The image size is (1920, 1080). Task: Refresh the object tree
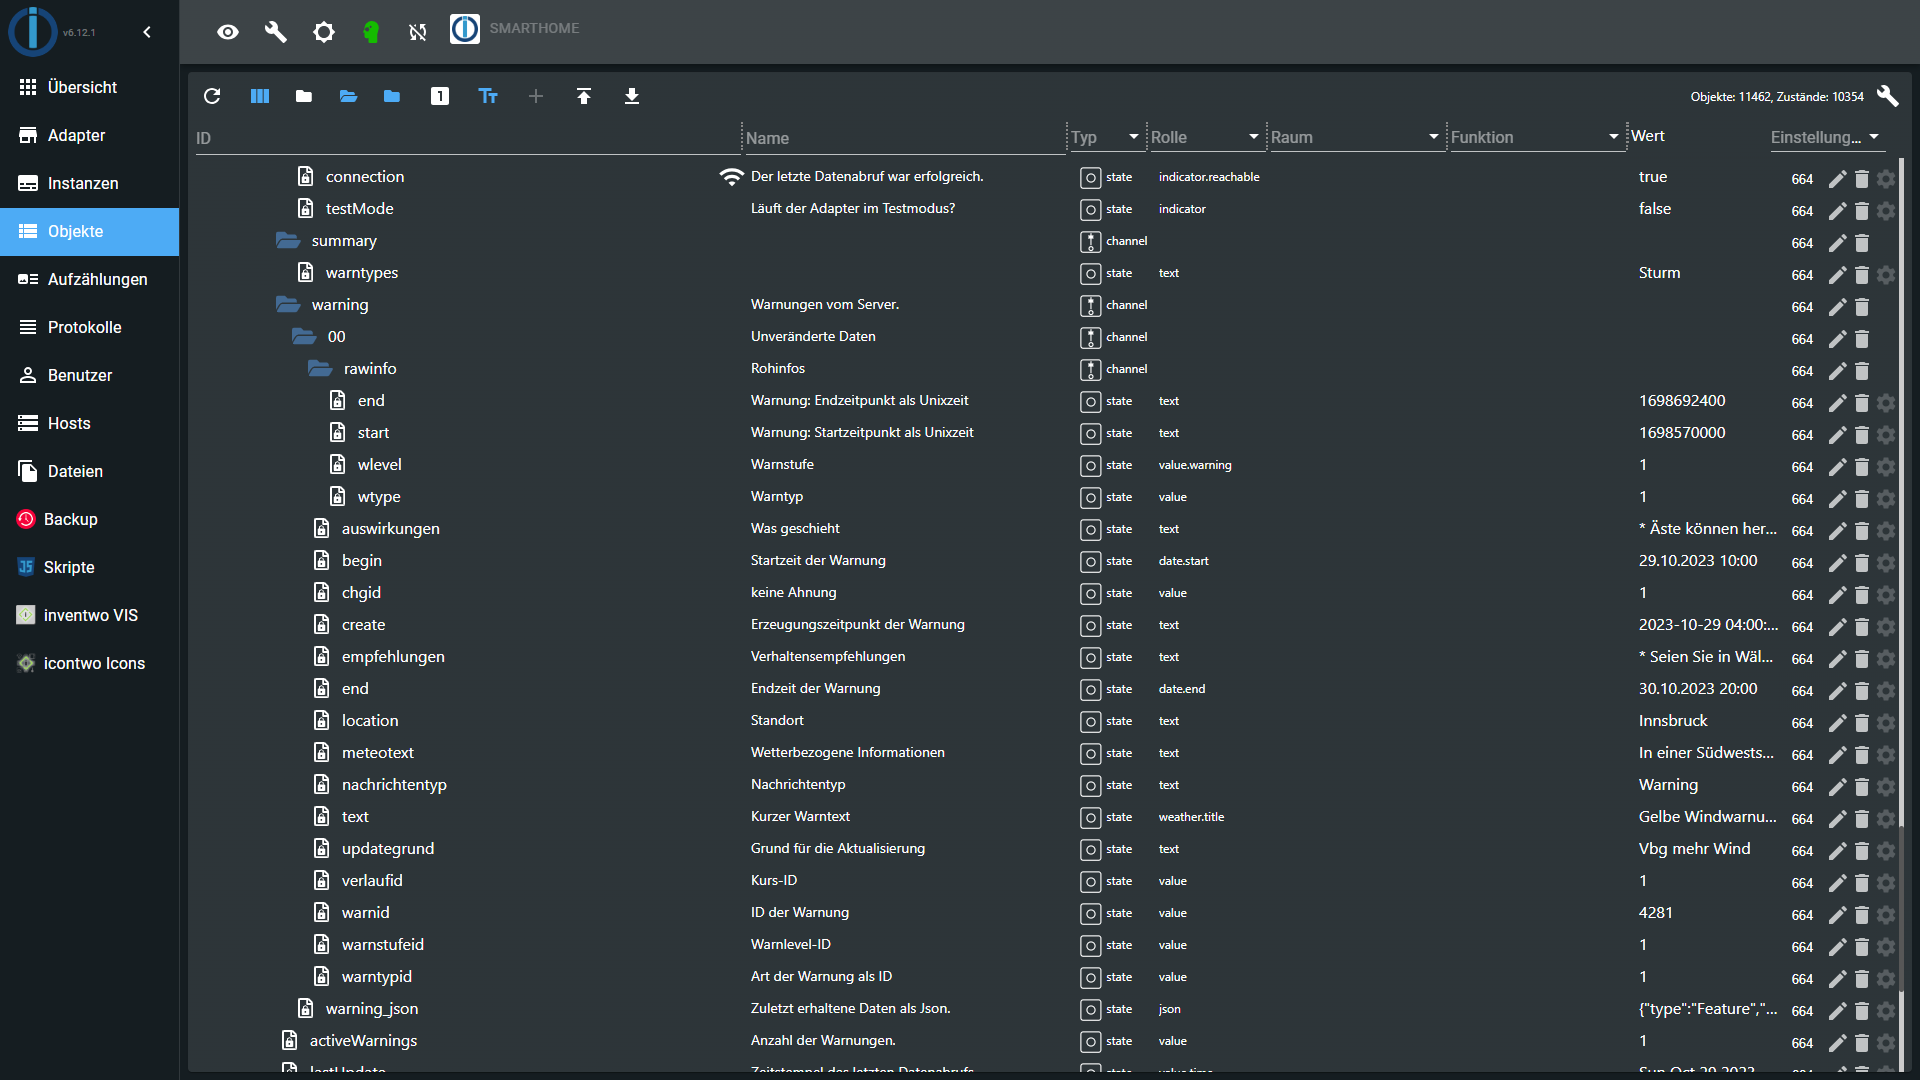(212, 96)
